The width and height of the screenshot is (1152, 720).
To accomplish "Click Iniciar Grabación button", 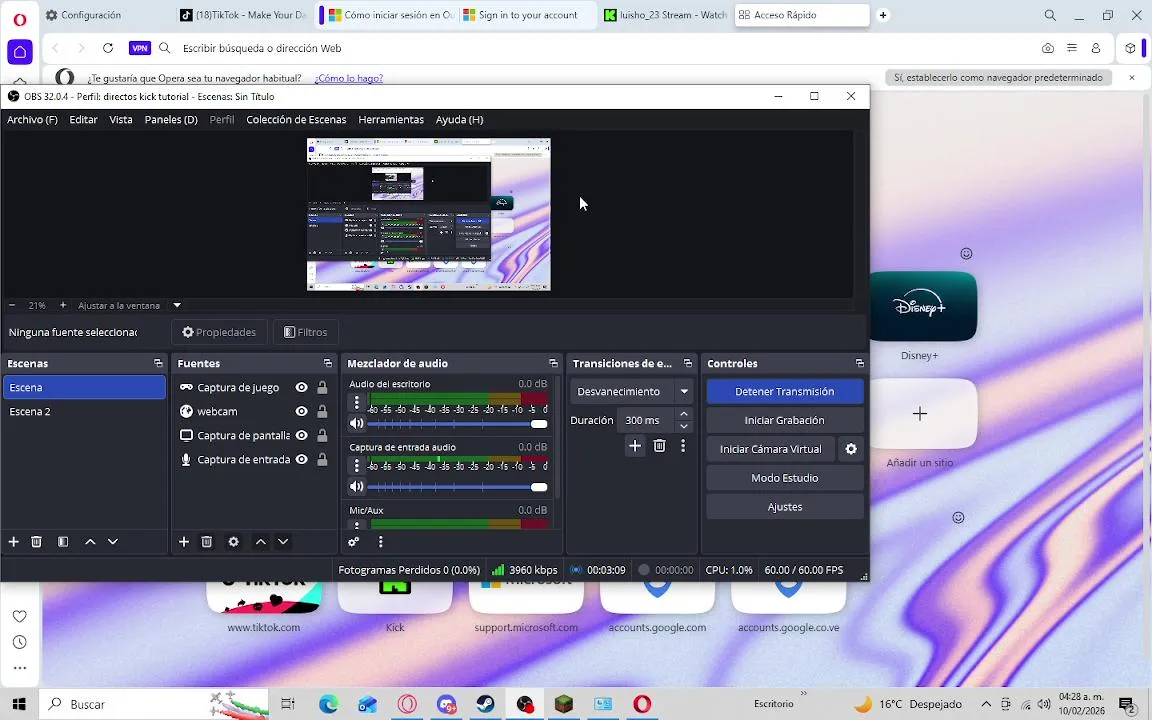I will point(785,420).
